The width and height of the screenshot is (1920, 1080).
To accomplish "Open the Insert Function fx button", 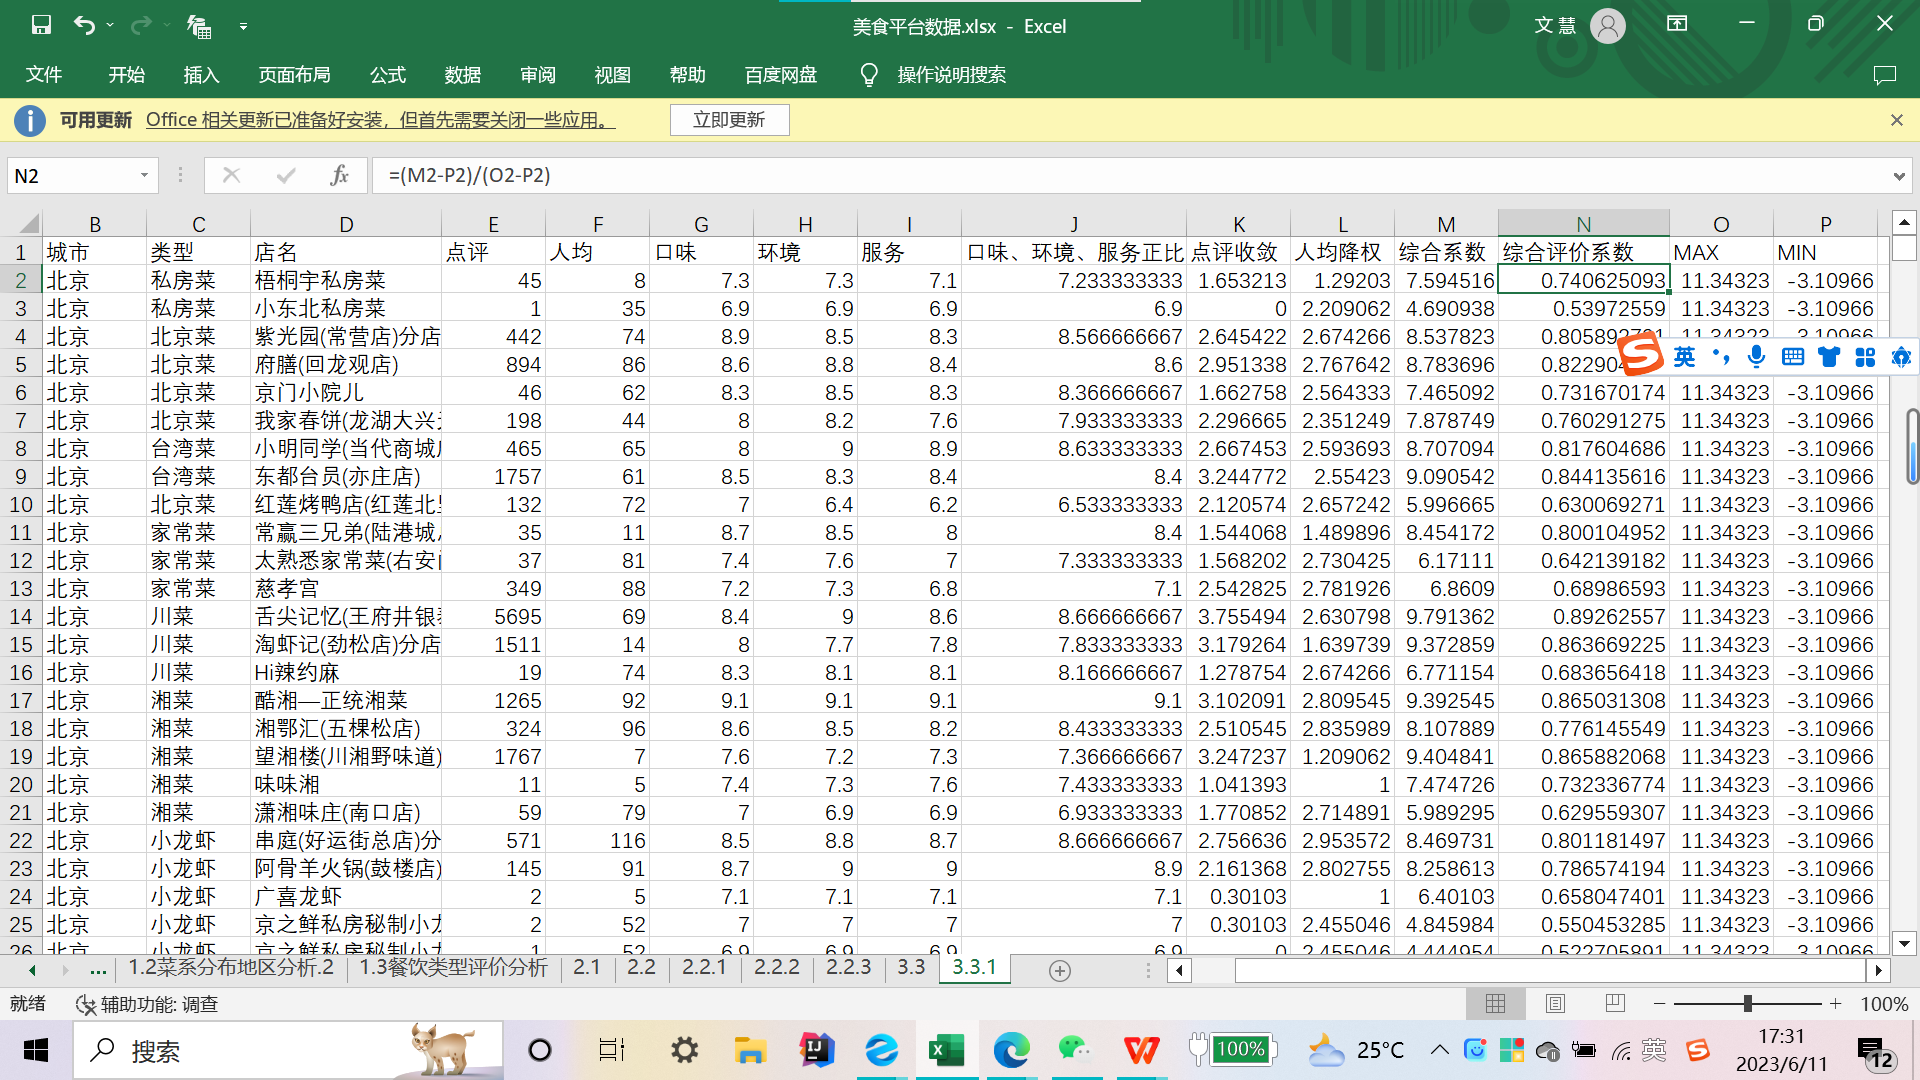I will (x=339, y=176).
